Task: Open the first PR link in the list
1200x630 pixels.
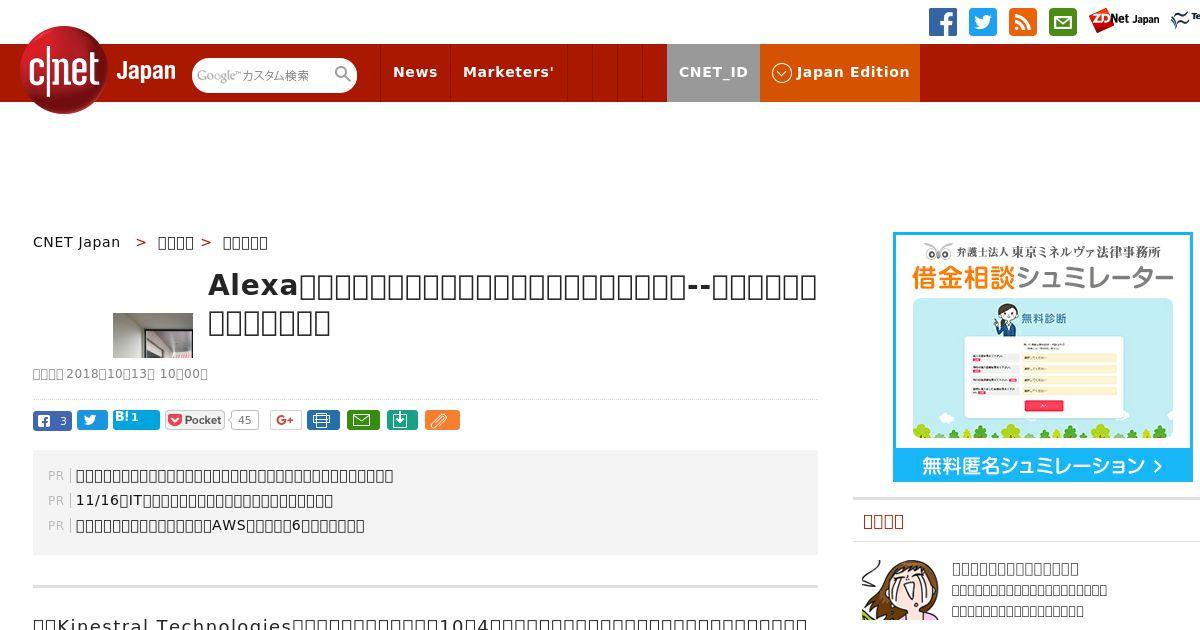Action: tap(235, 475)
